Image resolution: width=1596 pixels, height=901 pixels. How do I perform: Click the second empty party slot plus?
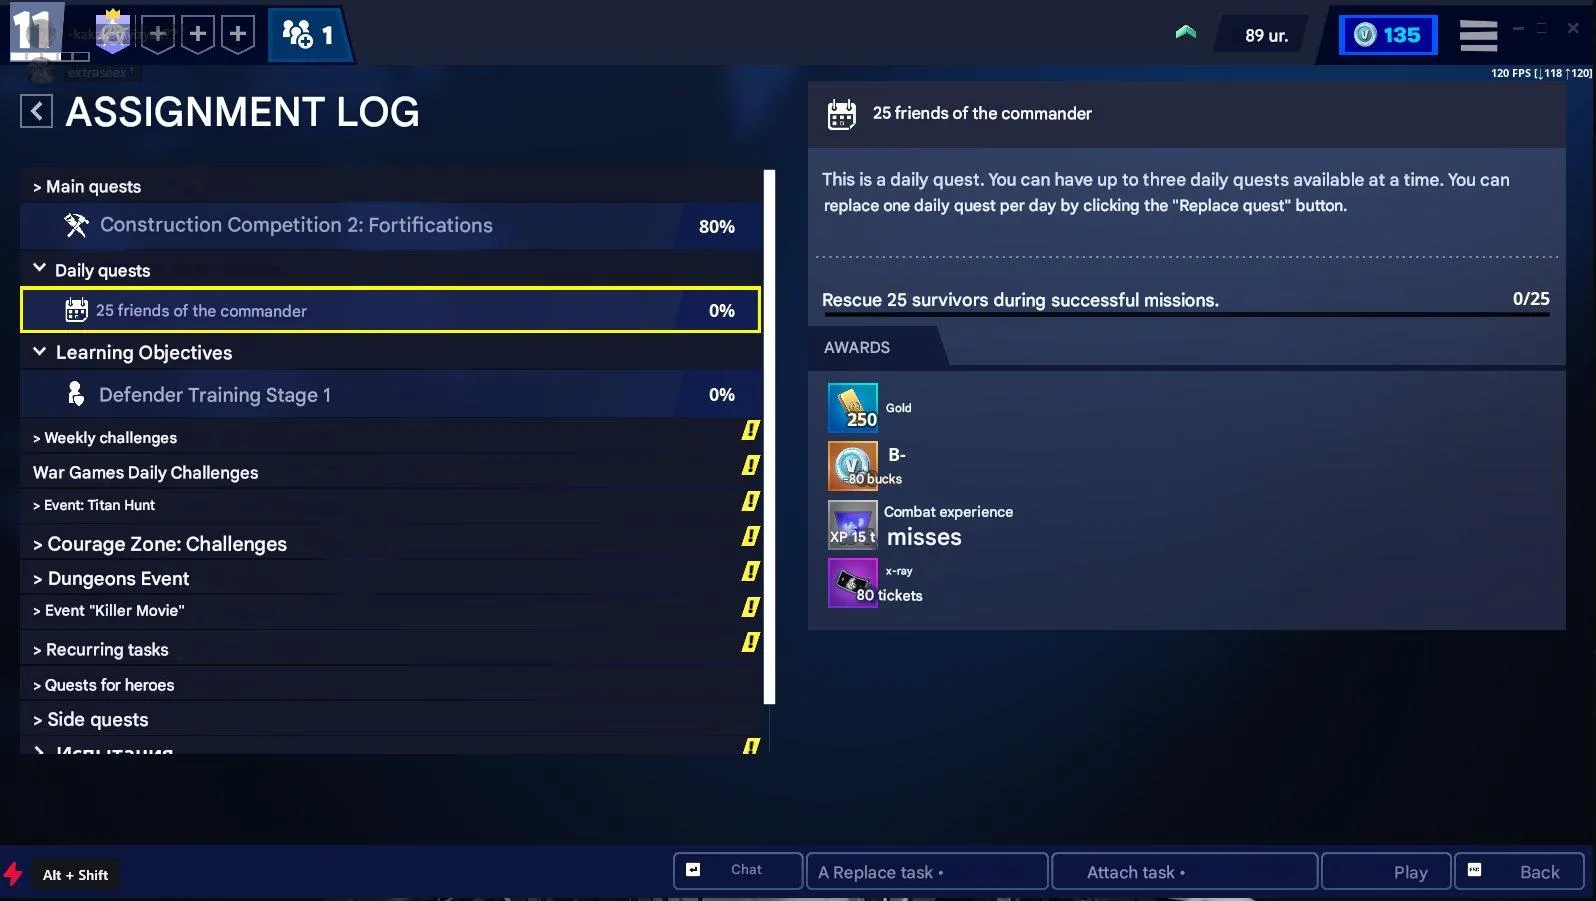tap(198, 34)
